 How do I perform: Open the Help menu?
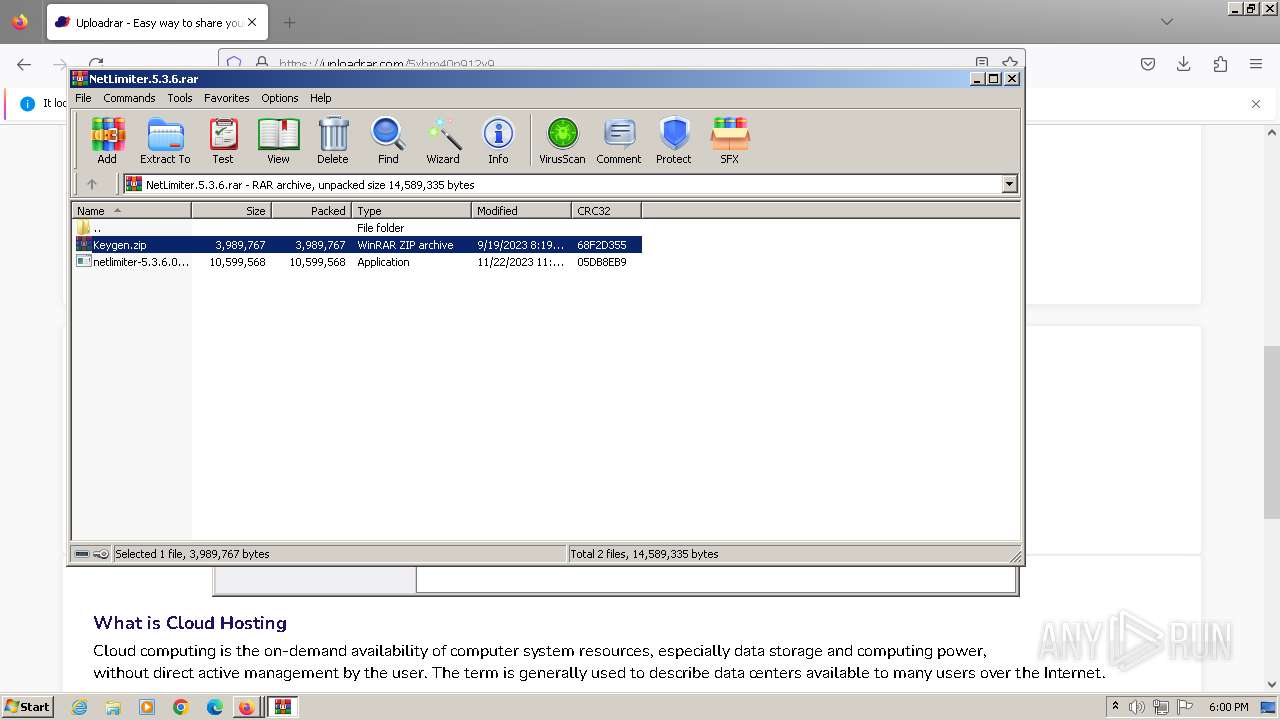[x=320, y=98]
